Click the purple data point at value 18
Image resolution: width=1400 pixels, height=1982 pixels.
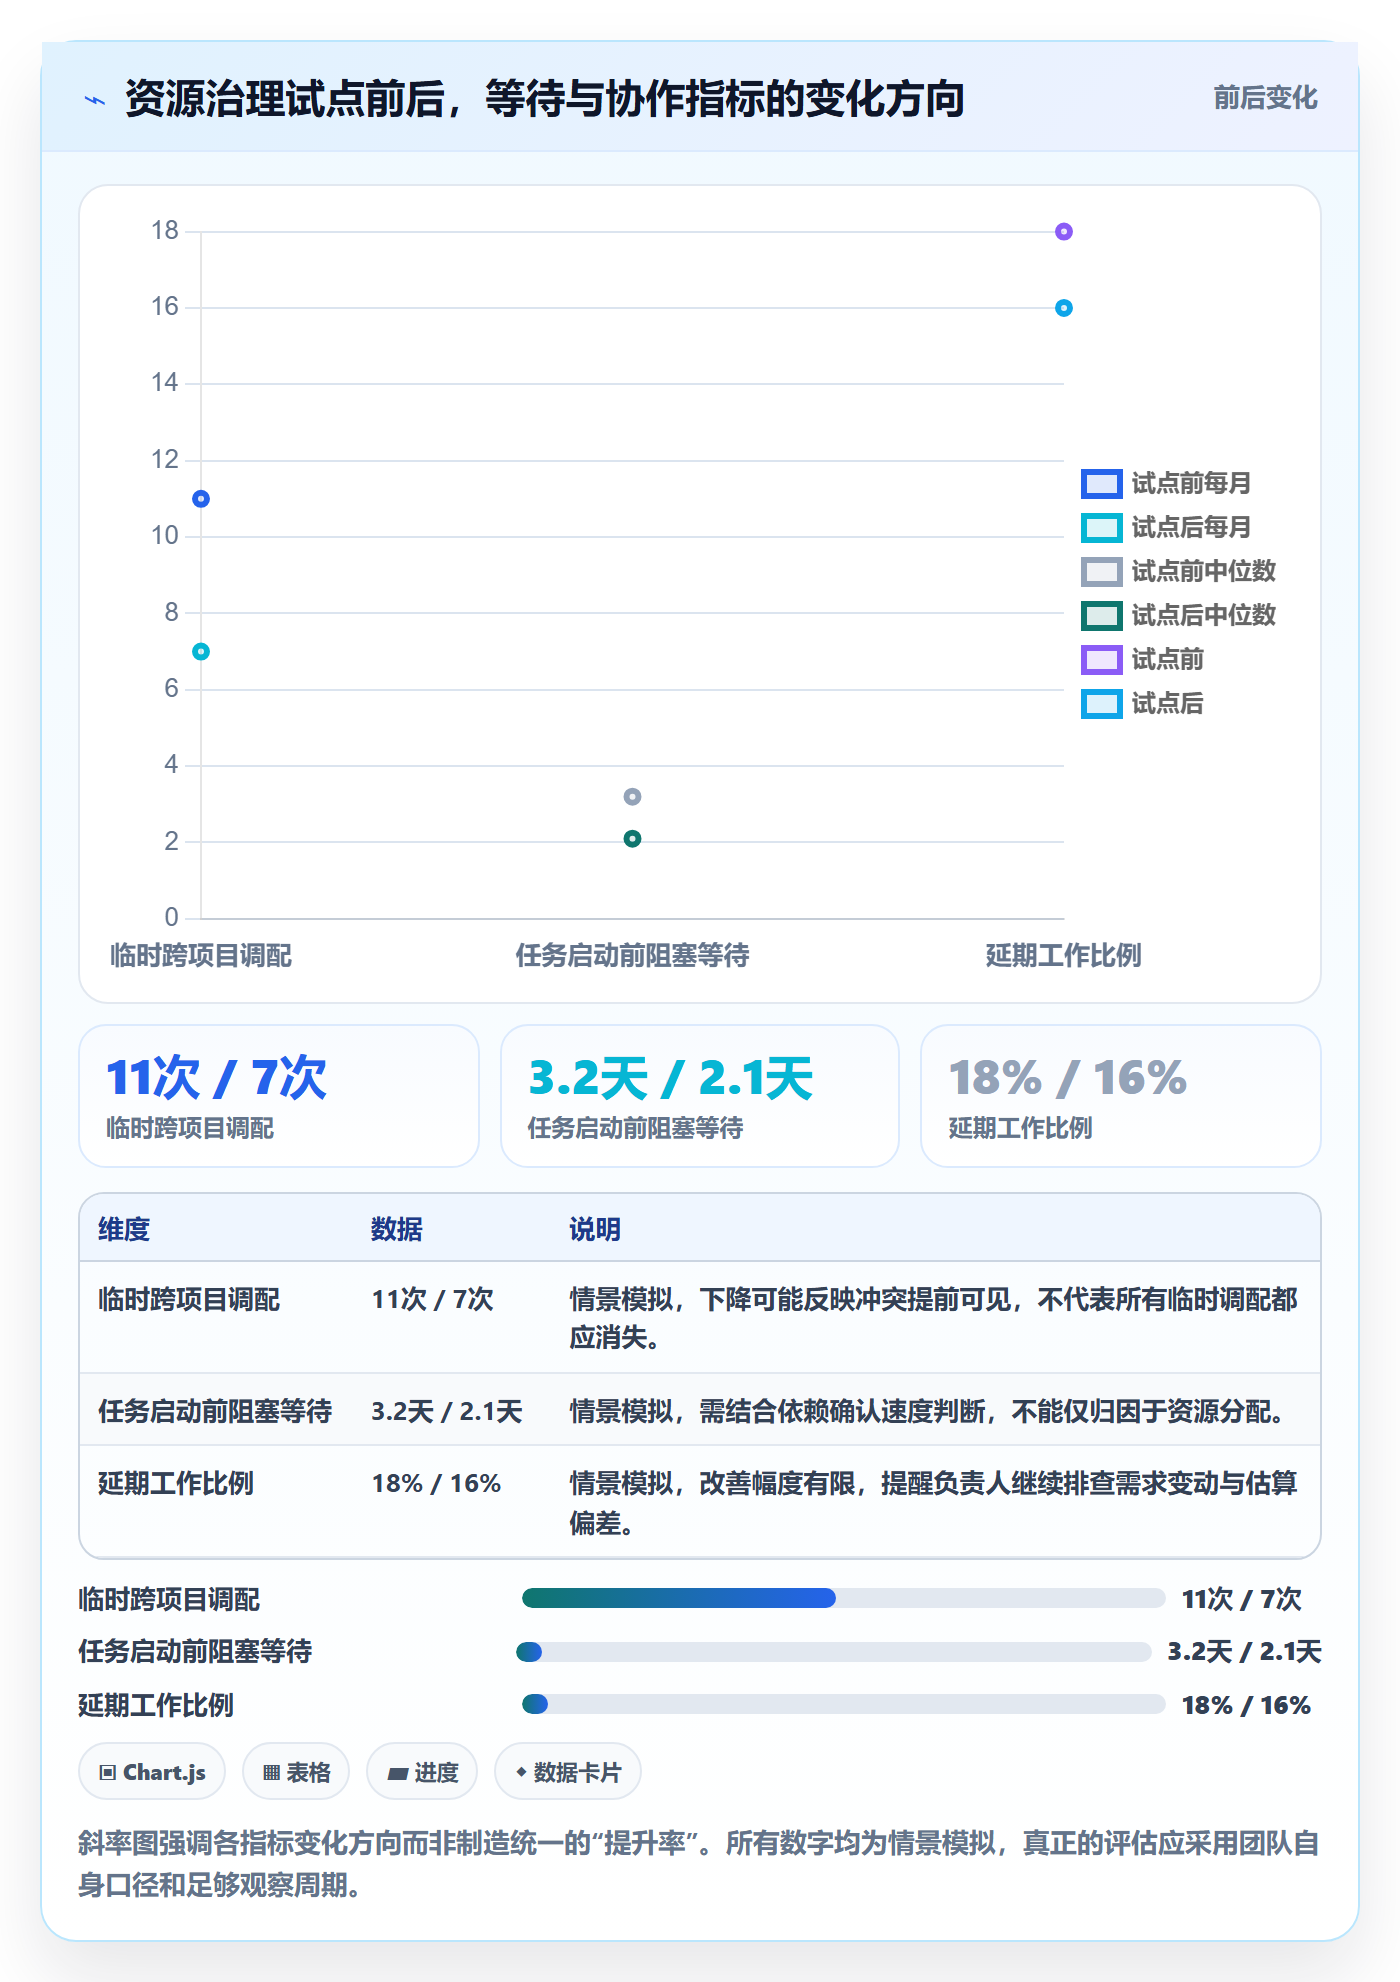click(1064, 232)
